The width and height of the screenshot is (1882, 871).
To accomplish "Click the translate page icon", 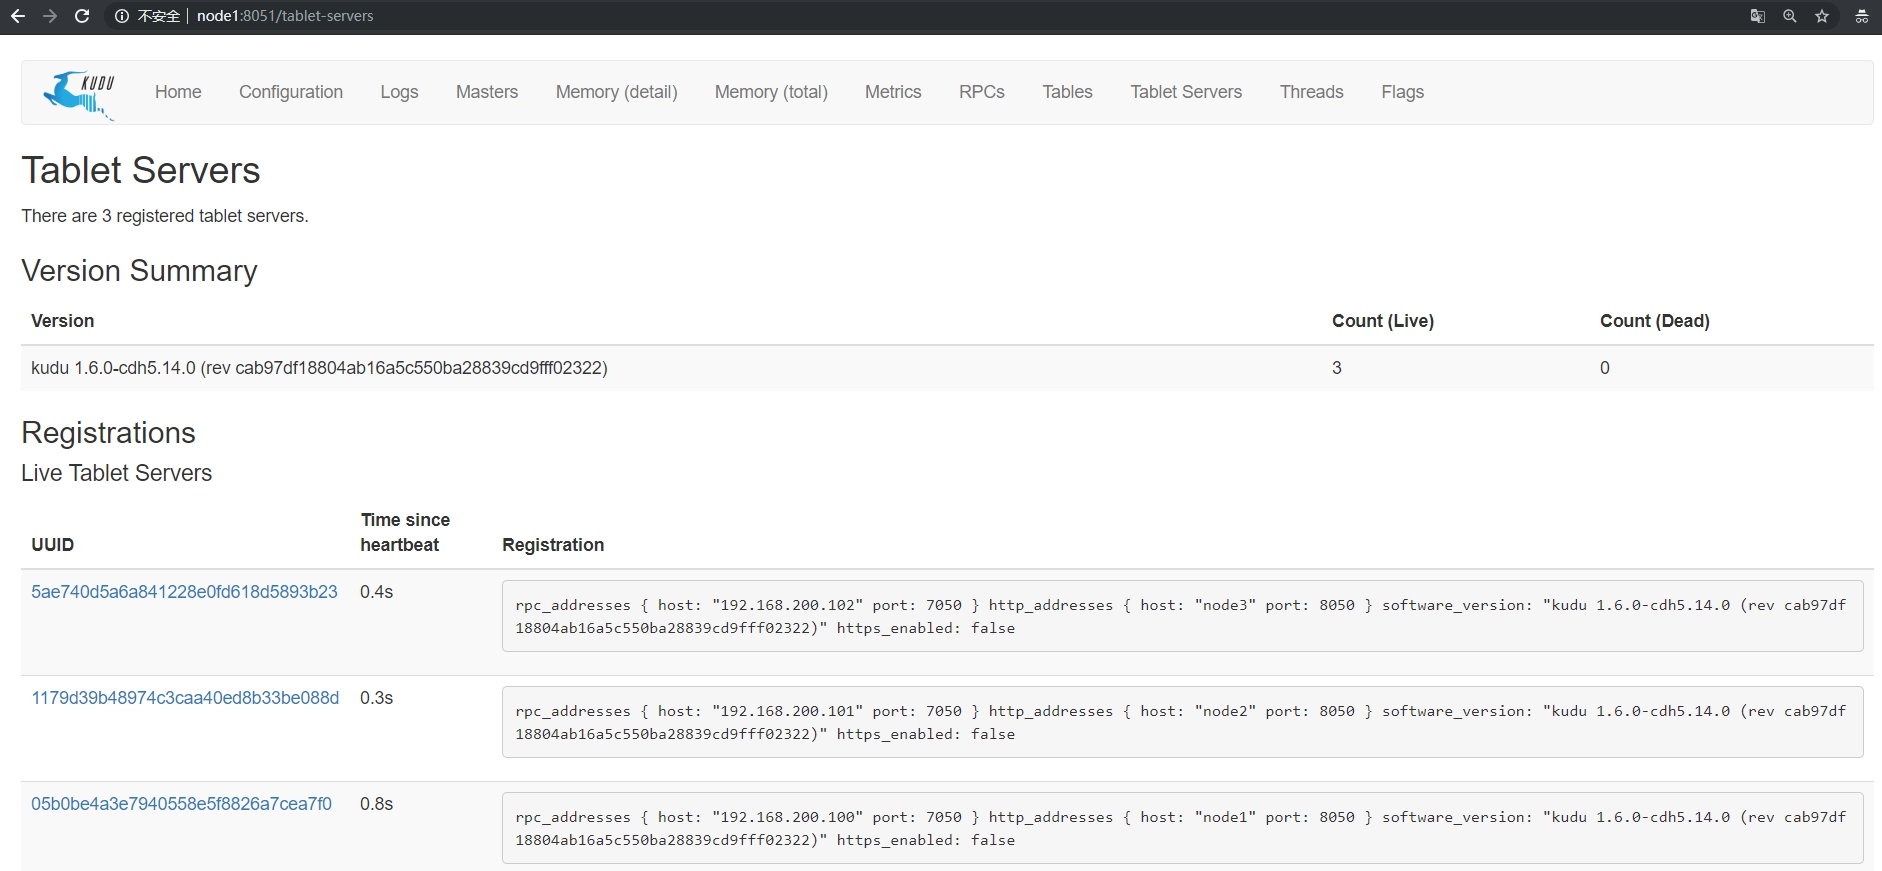I will 1757,16.
